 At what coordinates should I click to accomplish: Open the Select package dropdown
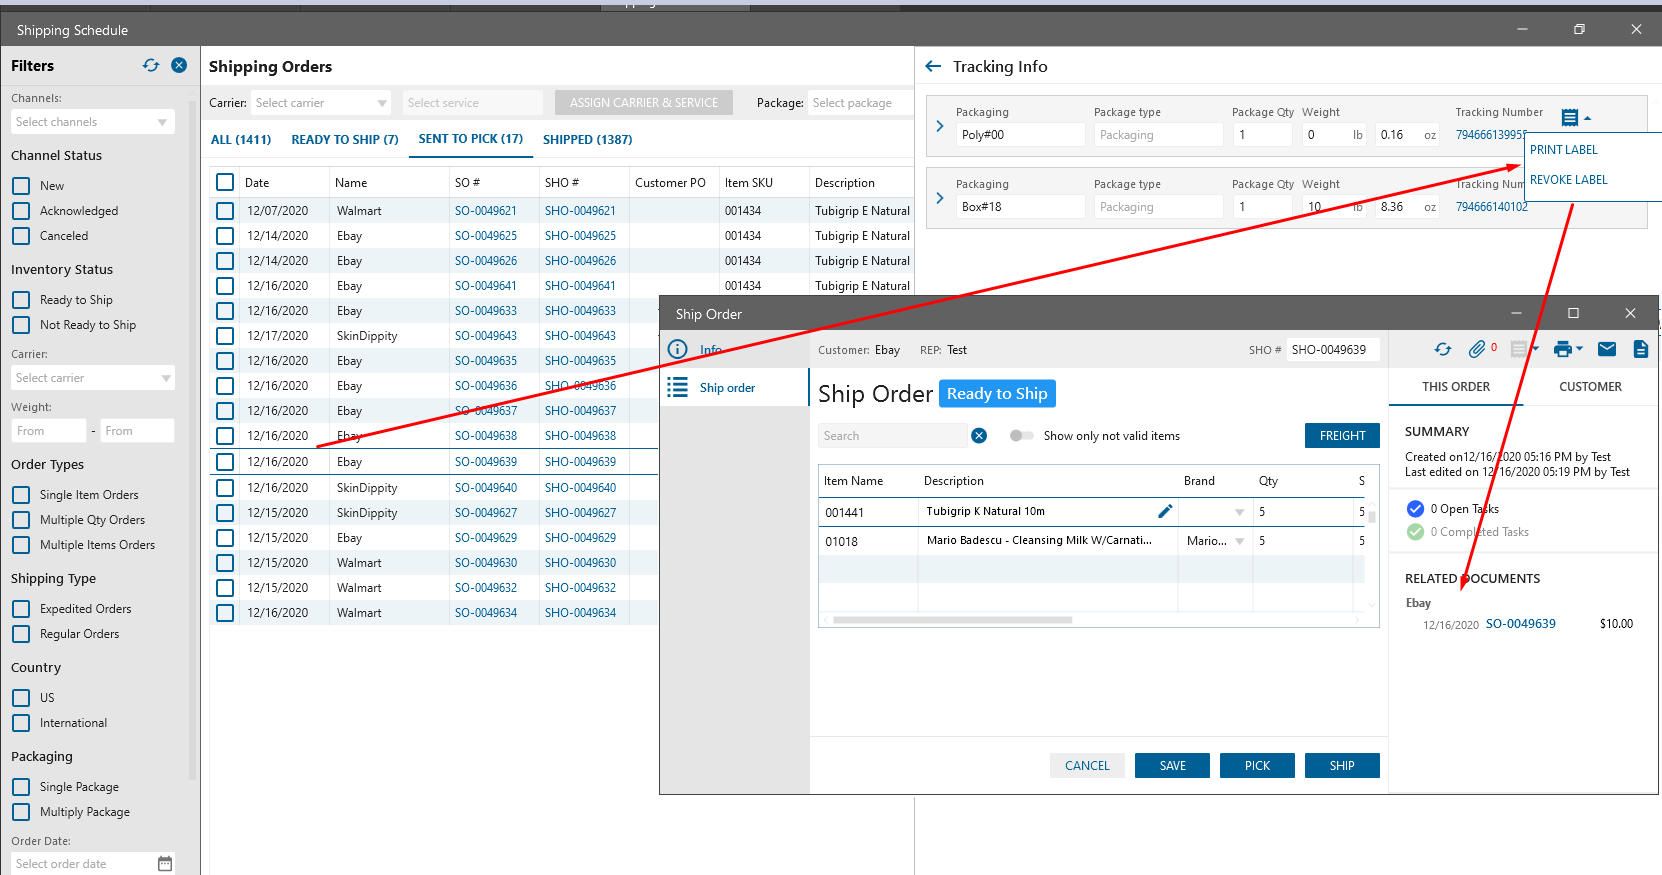click(860, 103)
